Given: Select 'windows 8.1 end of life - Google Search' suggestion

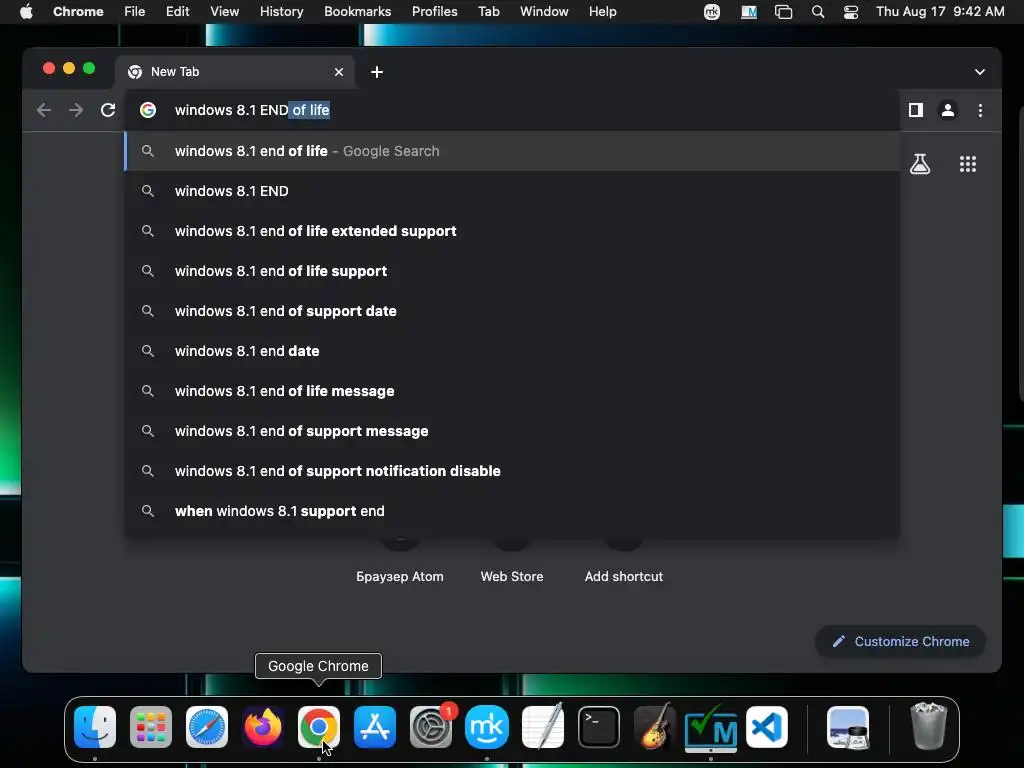Looking at the screenshot, I should [513, 152].
